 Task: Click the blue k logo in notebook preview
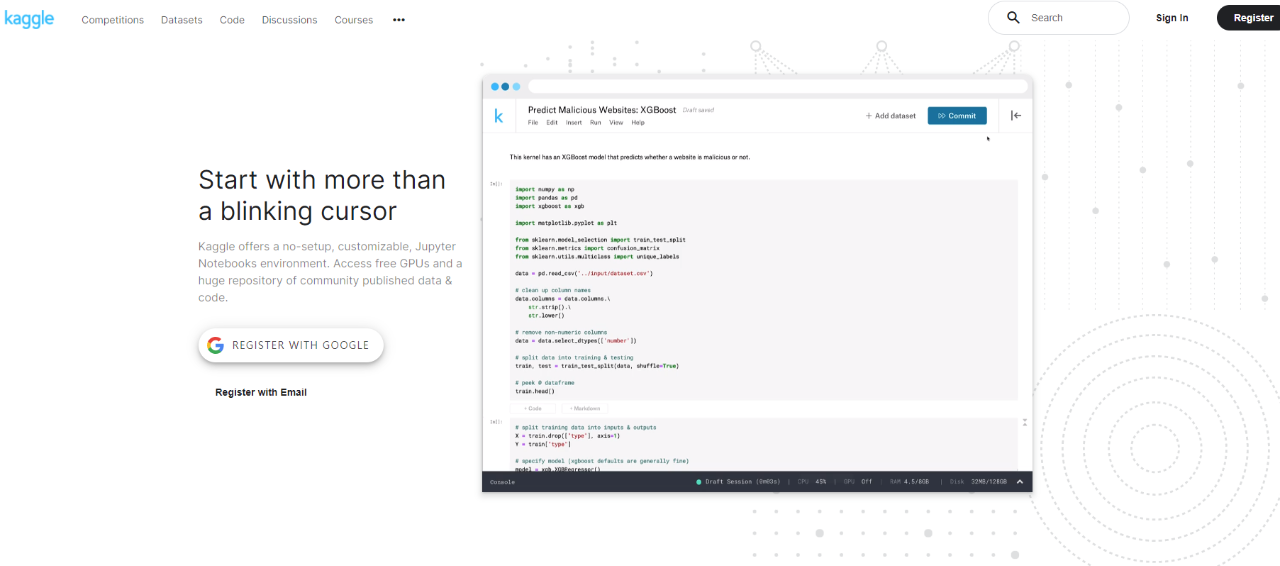499,116
